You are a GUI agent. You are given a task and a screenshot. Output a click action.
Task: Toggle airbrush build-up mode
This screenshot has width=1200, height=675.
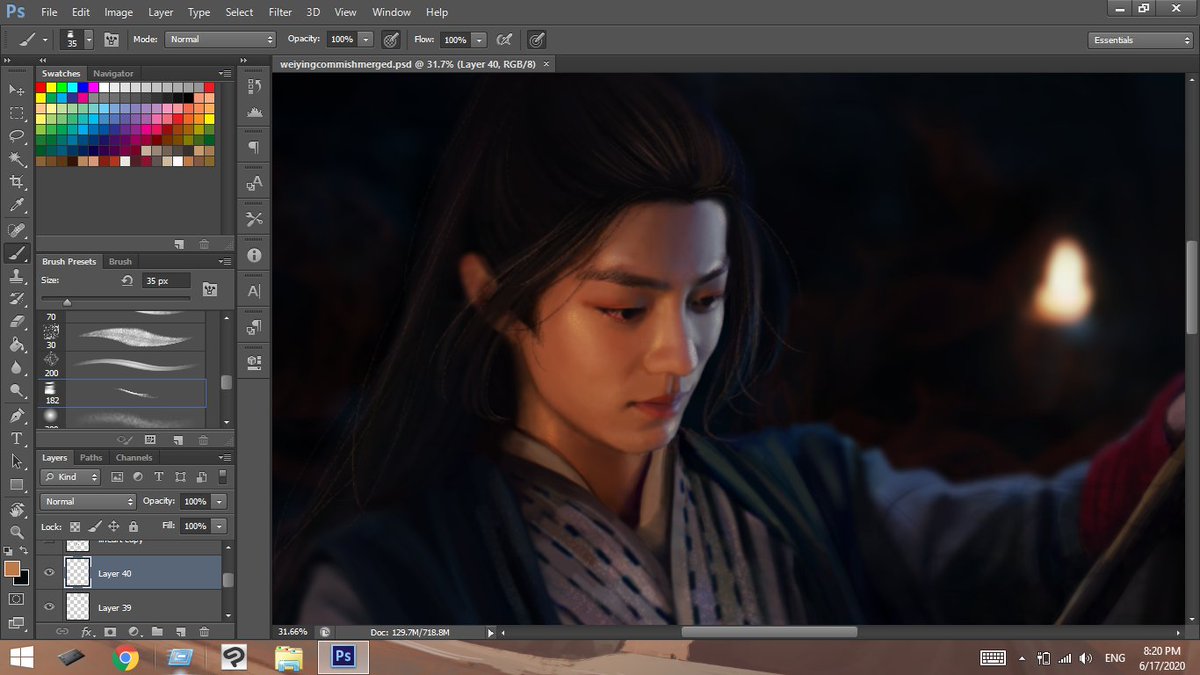505,40
